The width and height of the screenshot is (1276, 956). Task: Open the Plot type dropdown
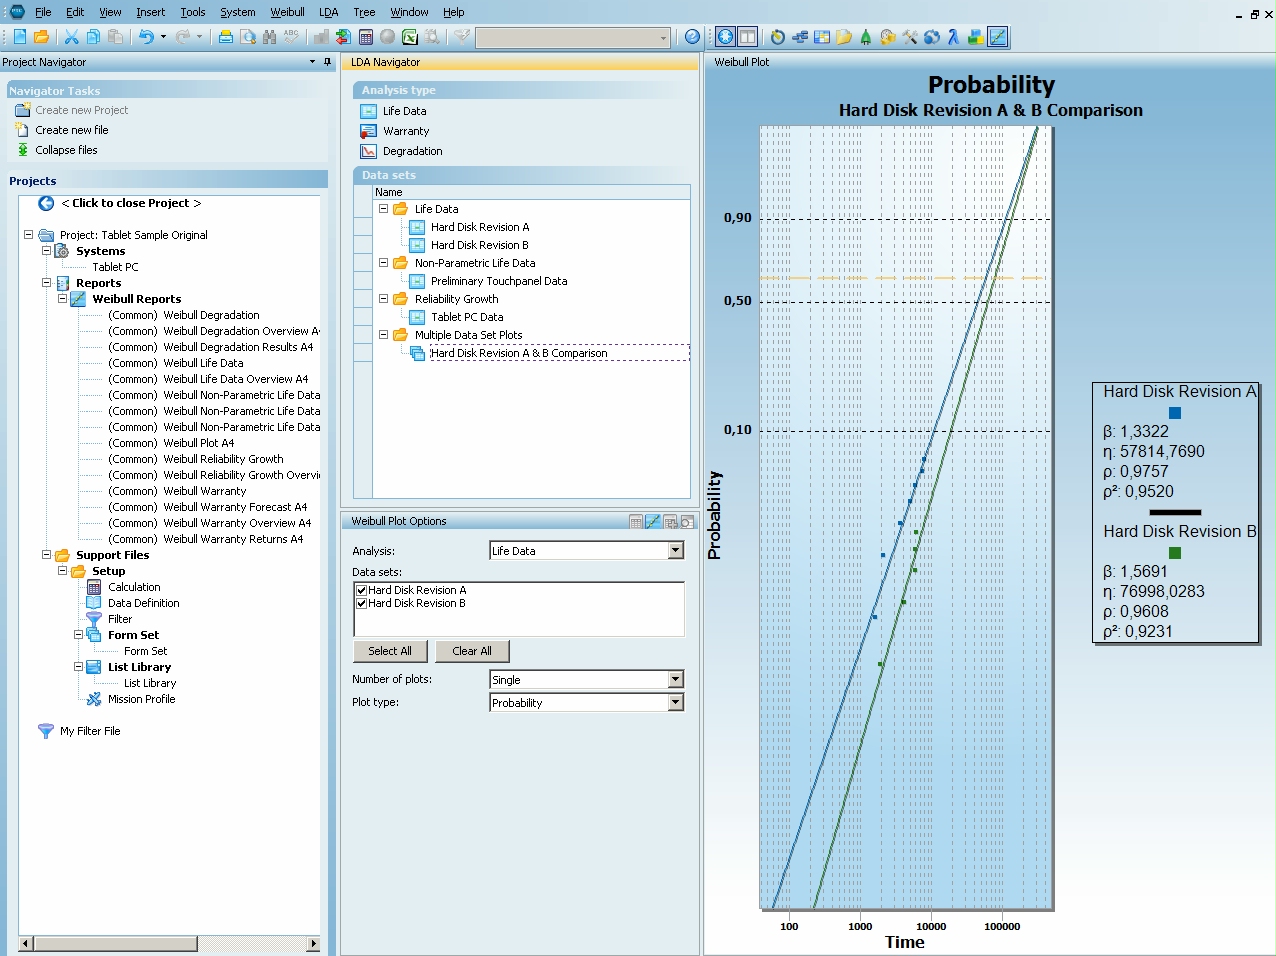[675, 703]
